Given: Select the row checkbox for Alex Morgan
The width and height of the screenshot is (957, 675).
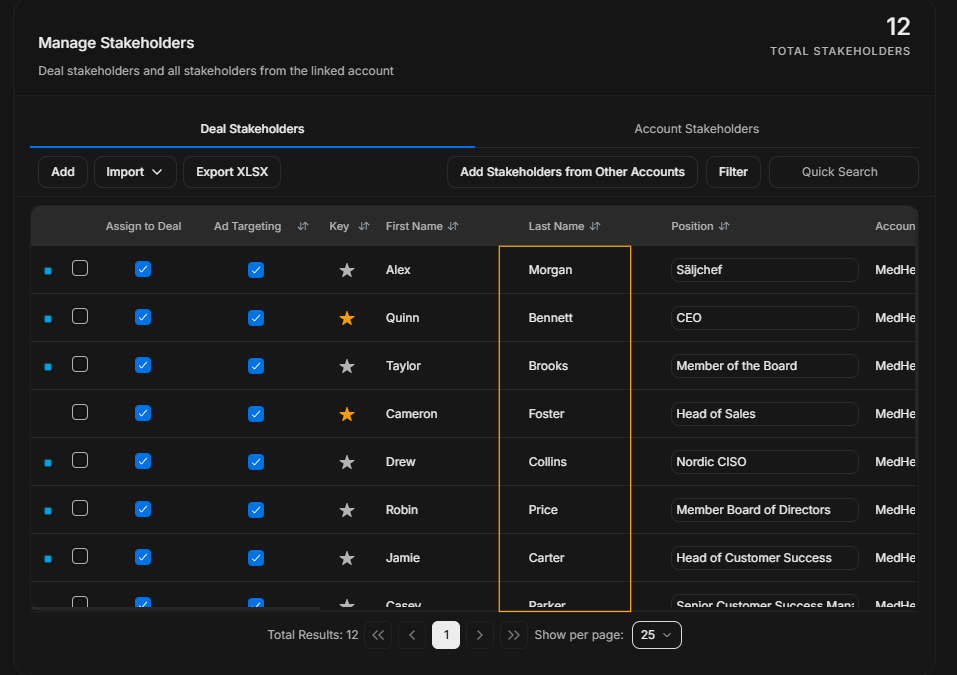Looking at the screenshot, I should click(x=80, y=269).
